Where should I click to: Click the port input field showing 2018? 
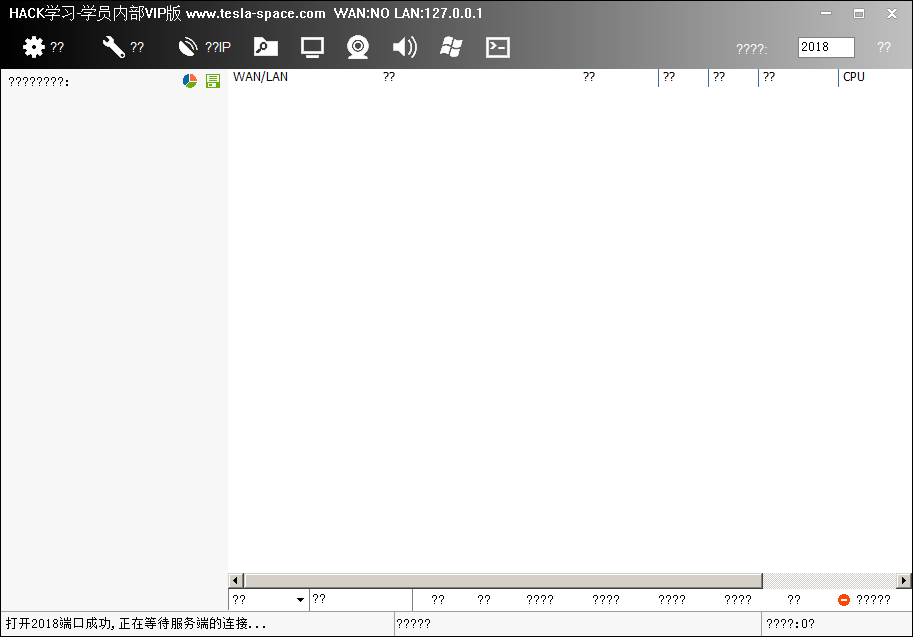click(826, 47)
